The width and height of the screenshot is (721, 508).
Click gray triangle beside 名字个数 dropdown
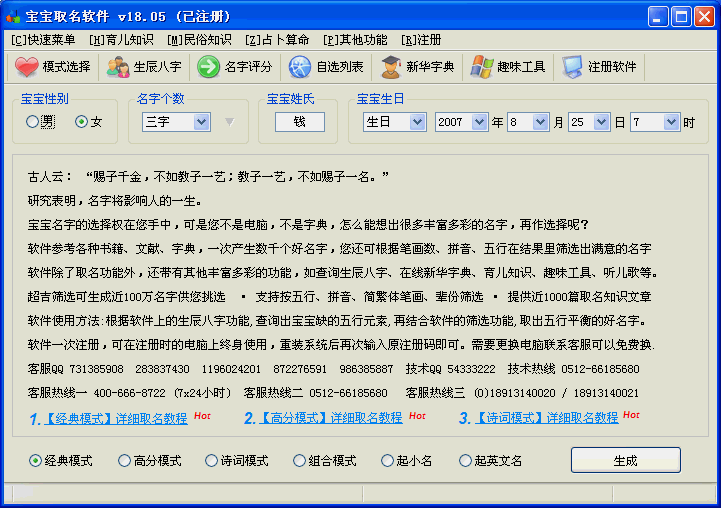[229, 122]
